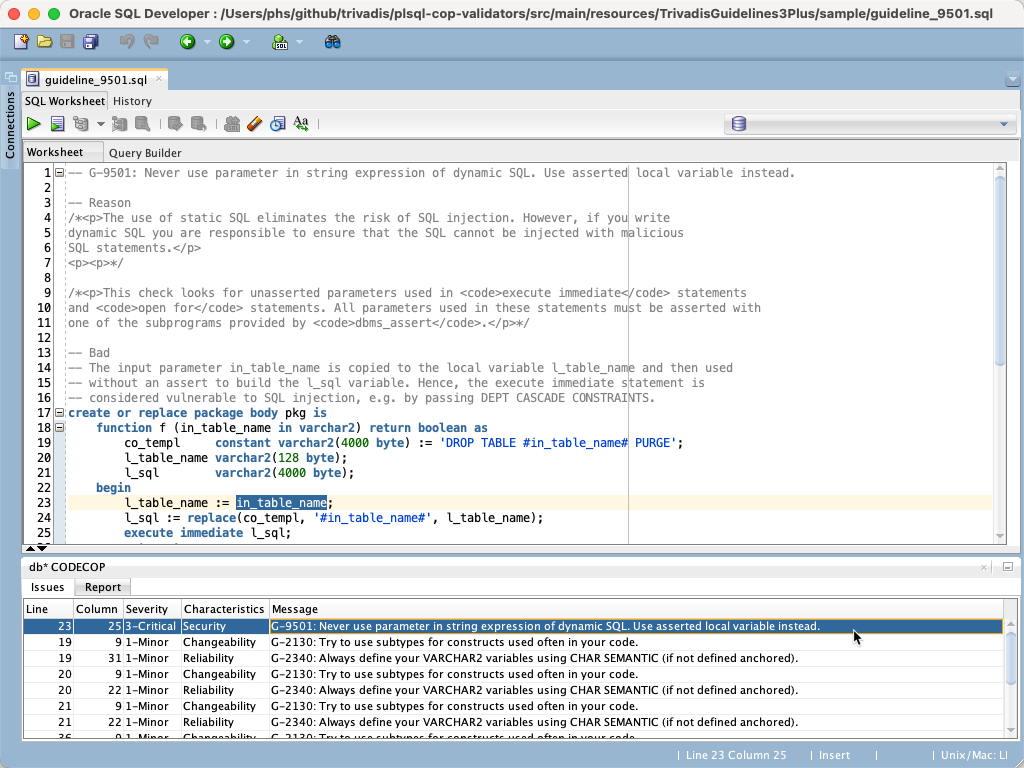Open the back navigation history dropdown
This screenshot has height=768, width=1024.
[x=207, y=42]
